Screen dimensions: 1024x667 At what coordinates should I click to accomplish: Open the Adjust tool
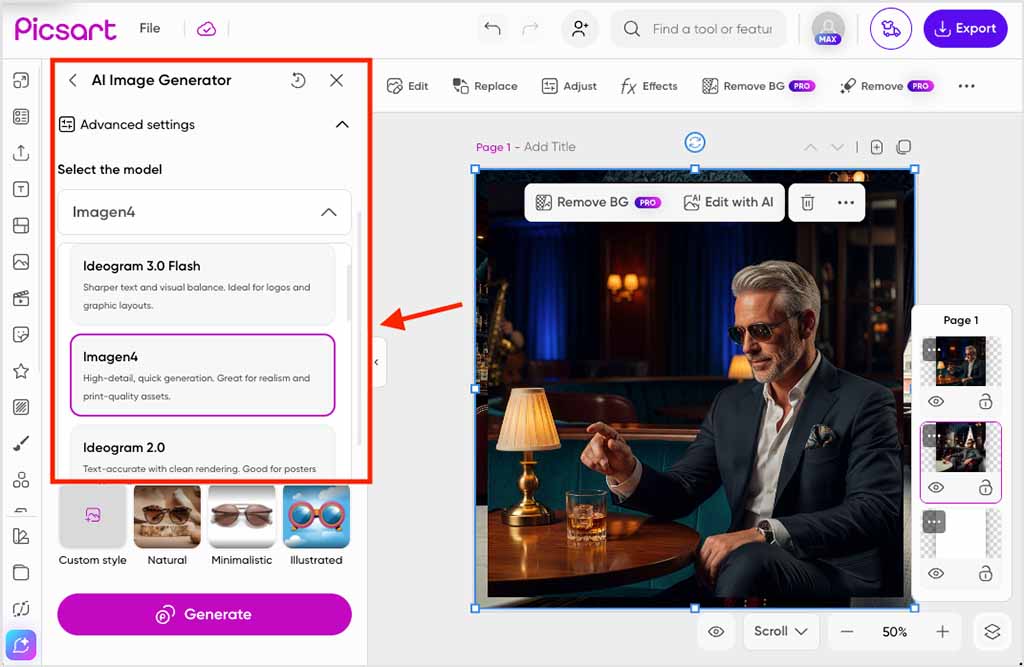pyautogui.click(x=569, y=86)
